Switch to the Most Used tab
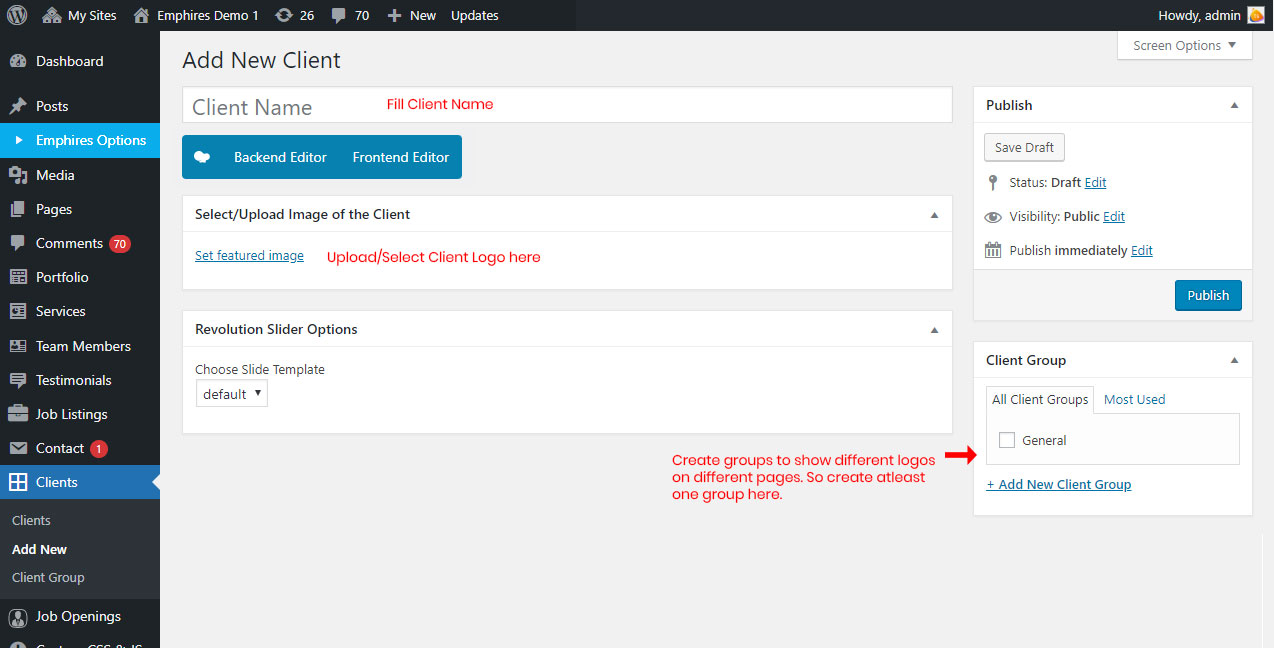 [x=1134, y=399]
